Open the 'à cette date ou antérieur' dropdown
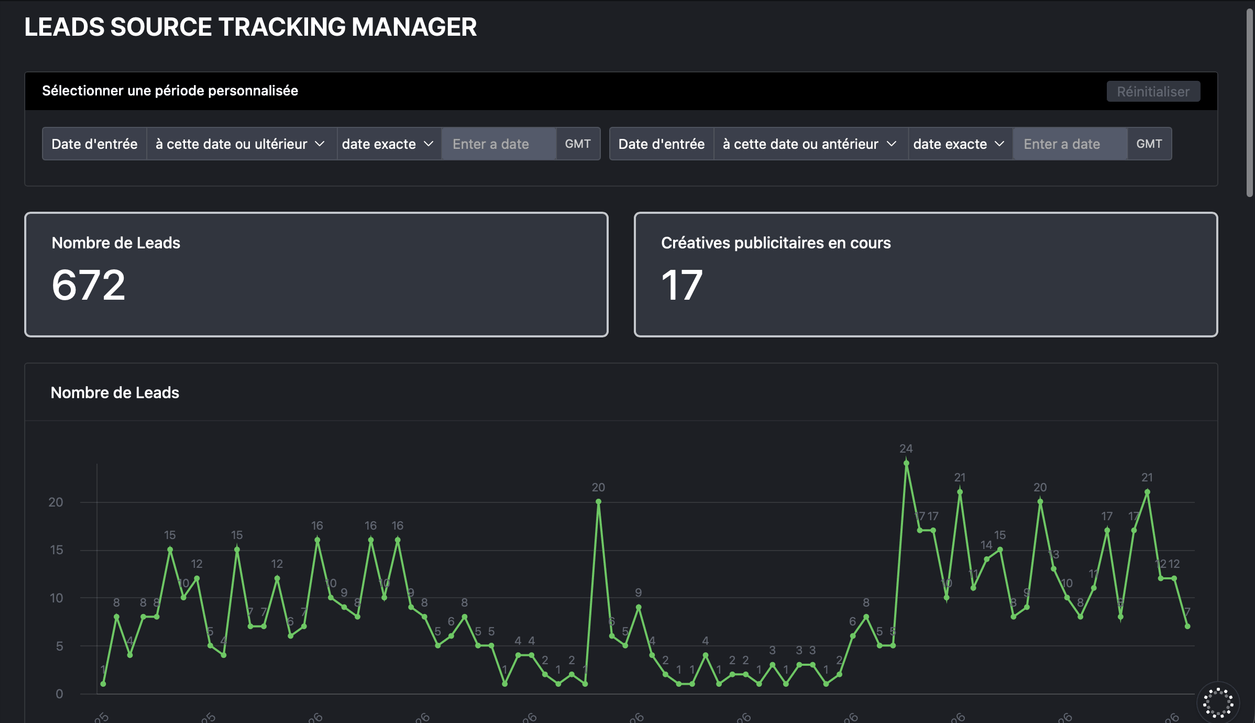 (x=810, y=144)
